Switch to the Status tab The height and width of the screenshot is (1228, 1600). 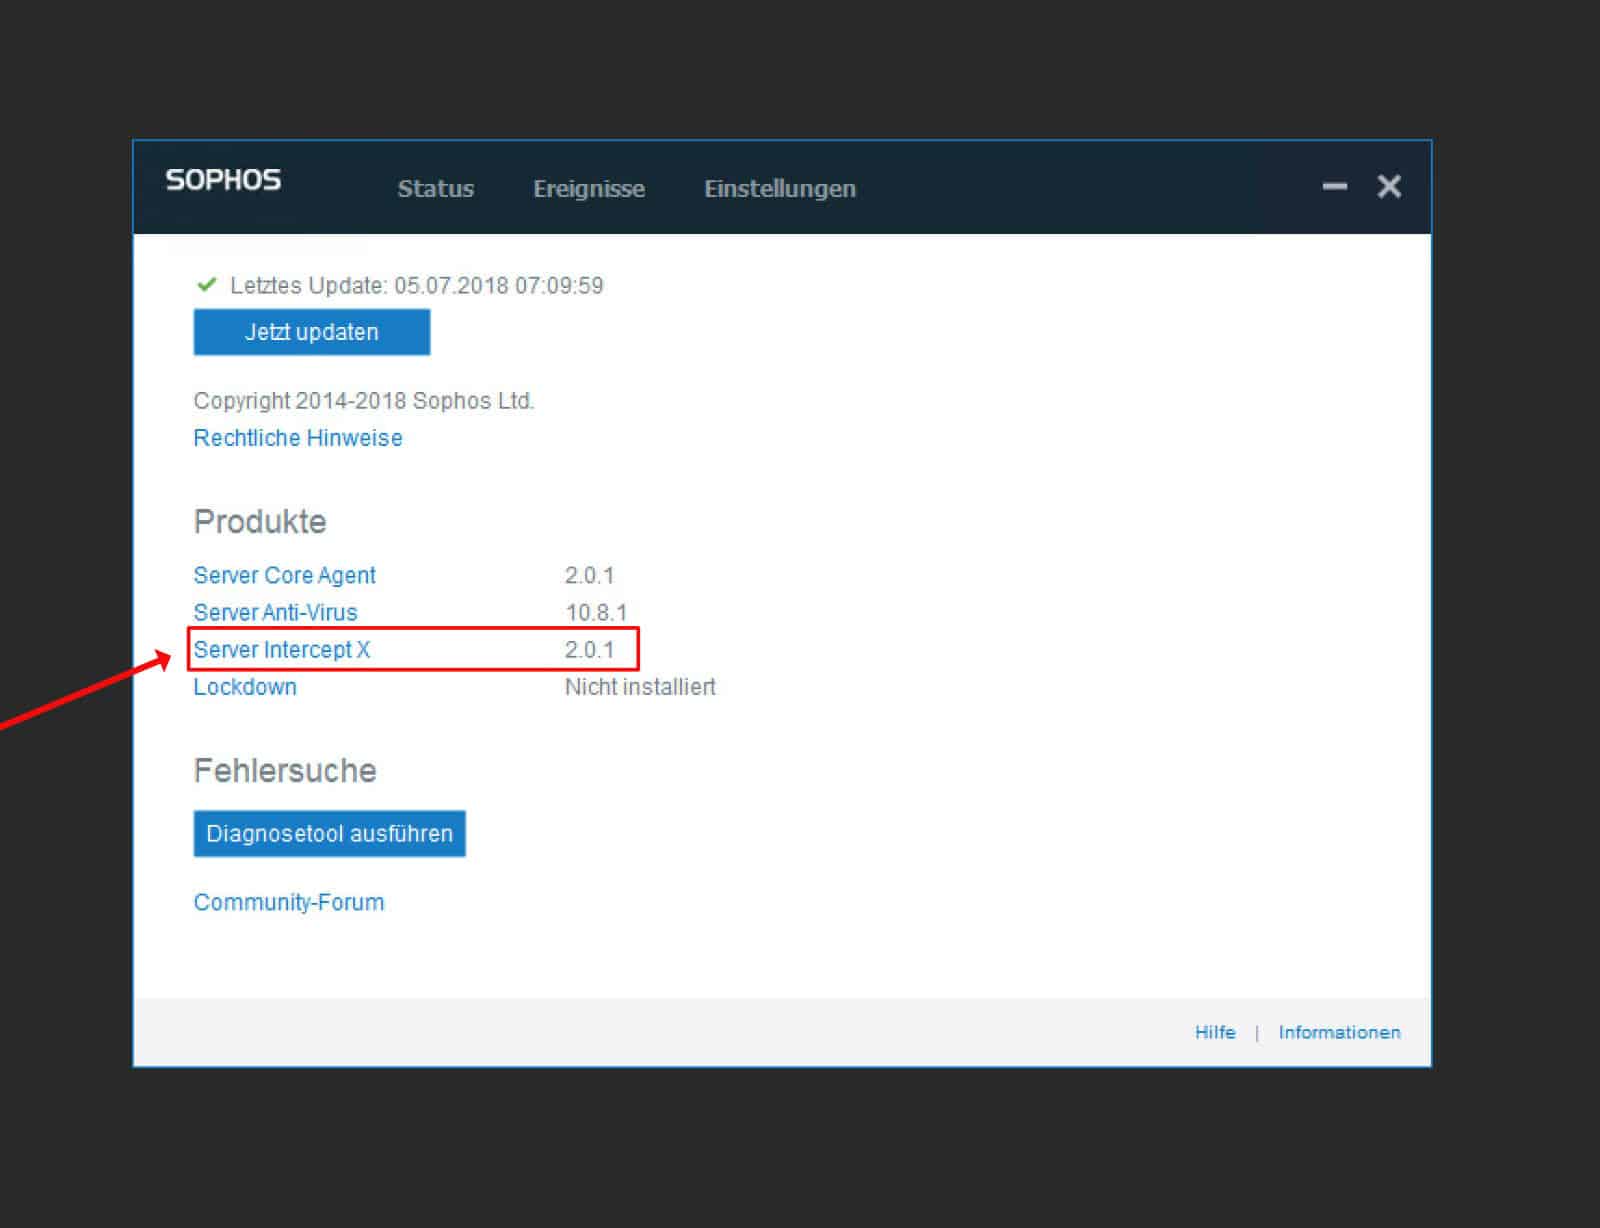[x=435, y=189]
